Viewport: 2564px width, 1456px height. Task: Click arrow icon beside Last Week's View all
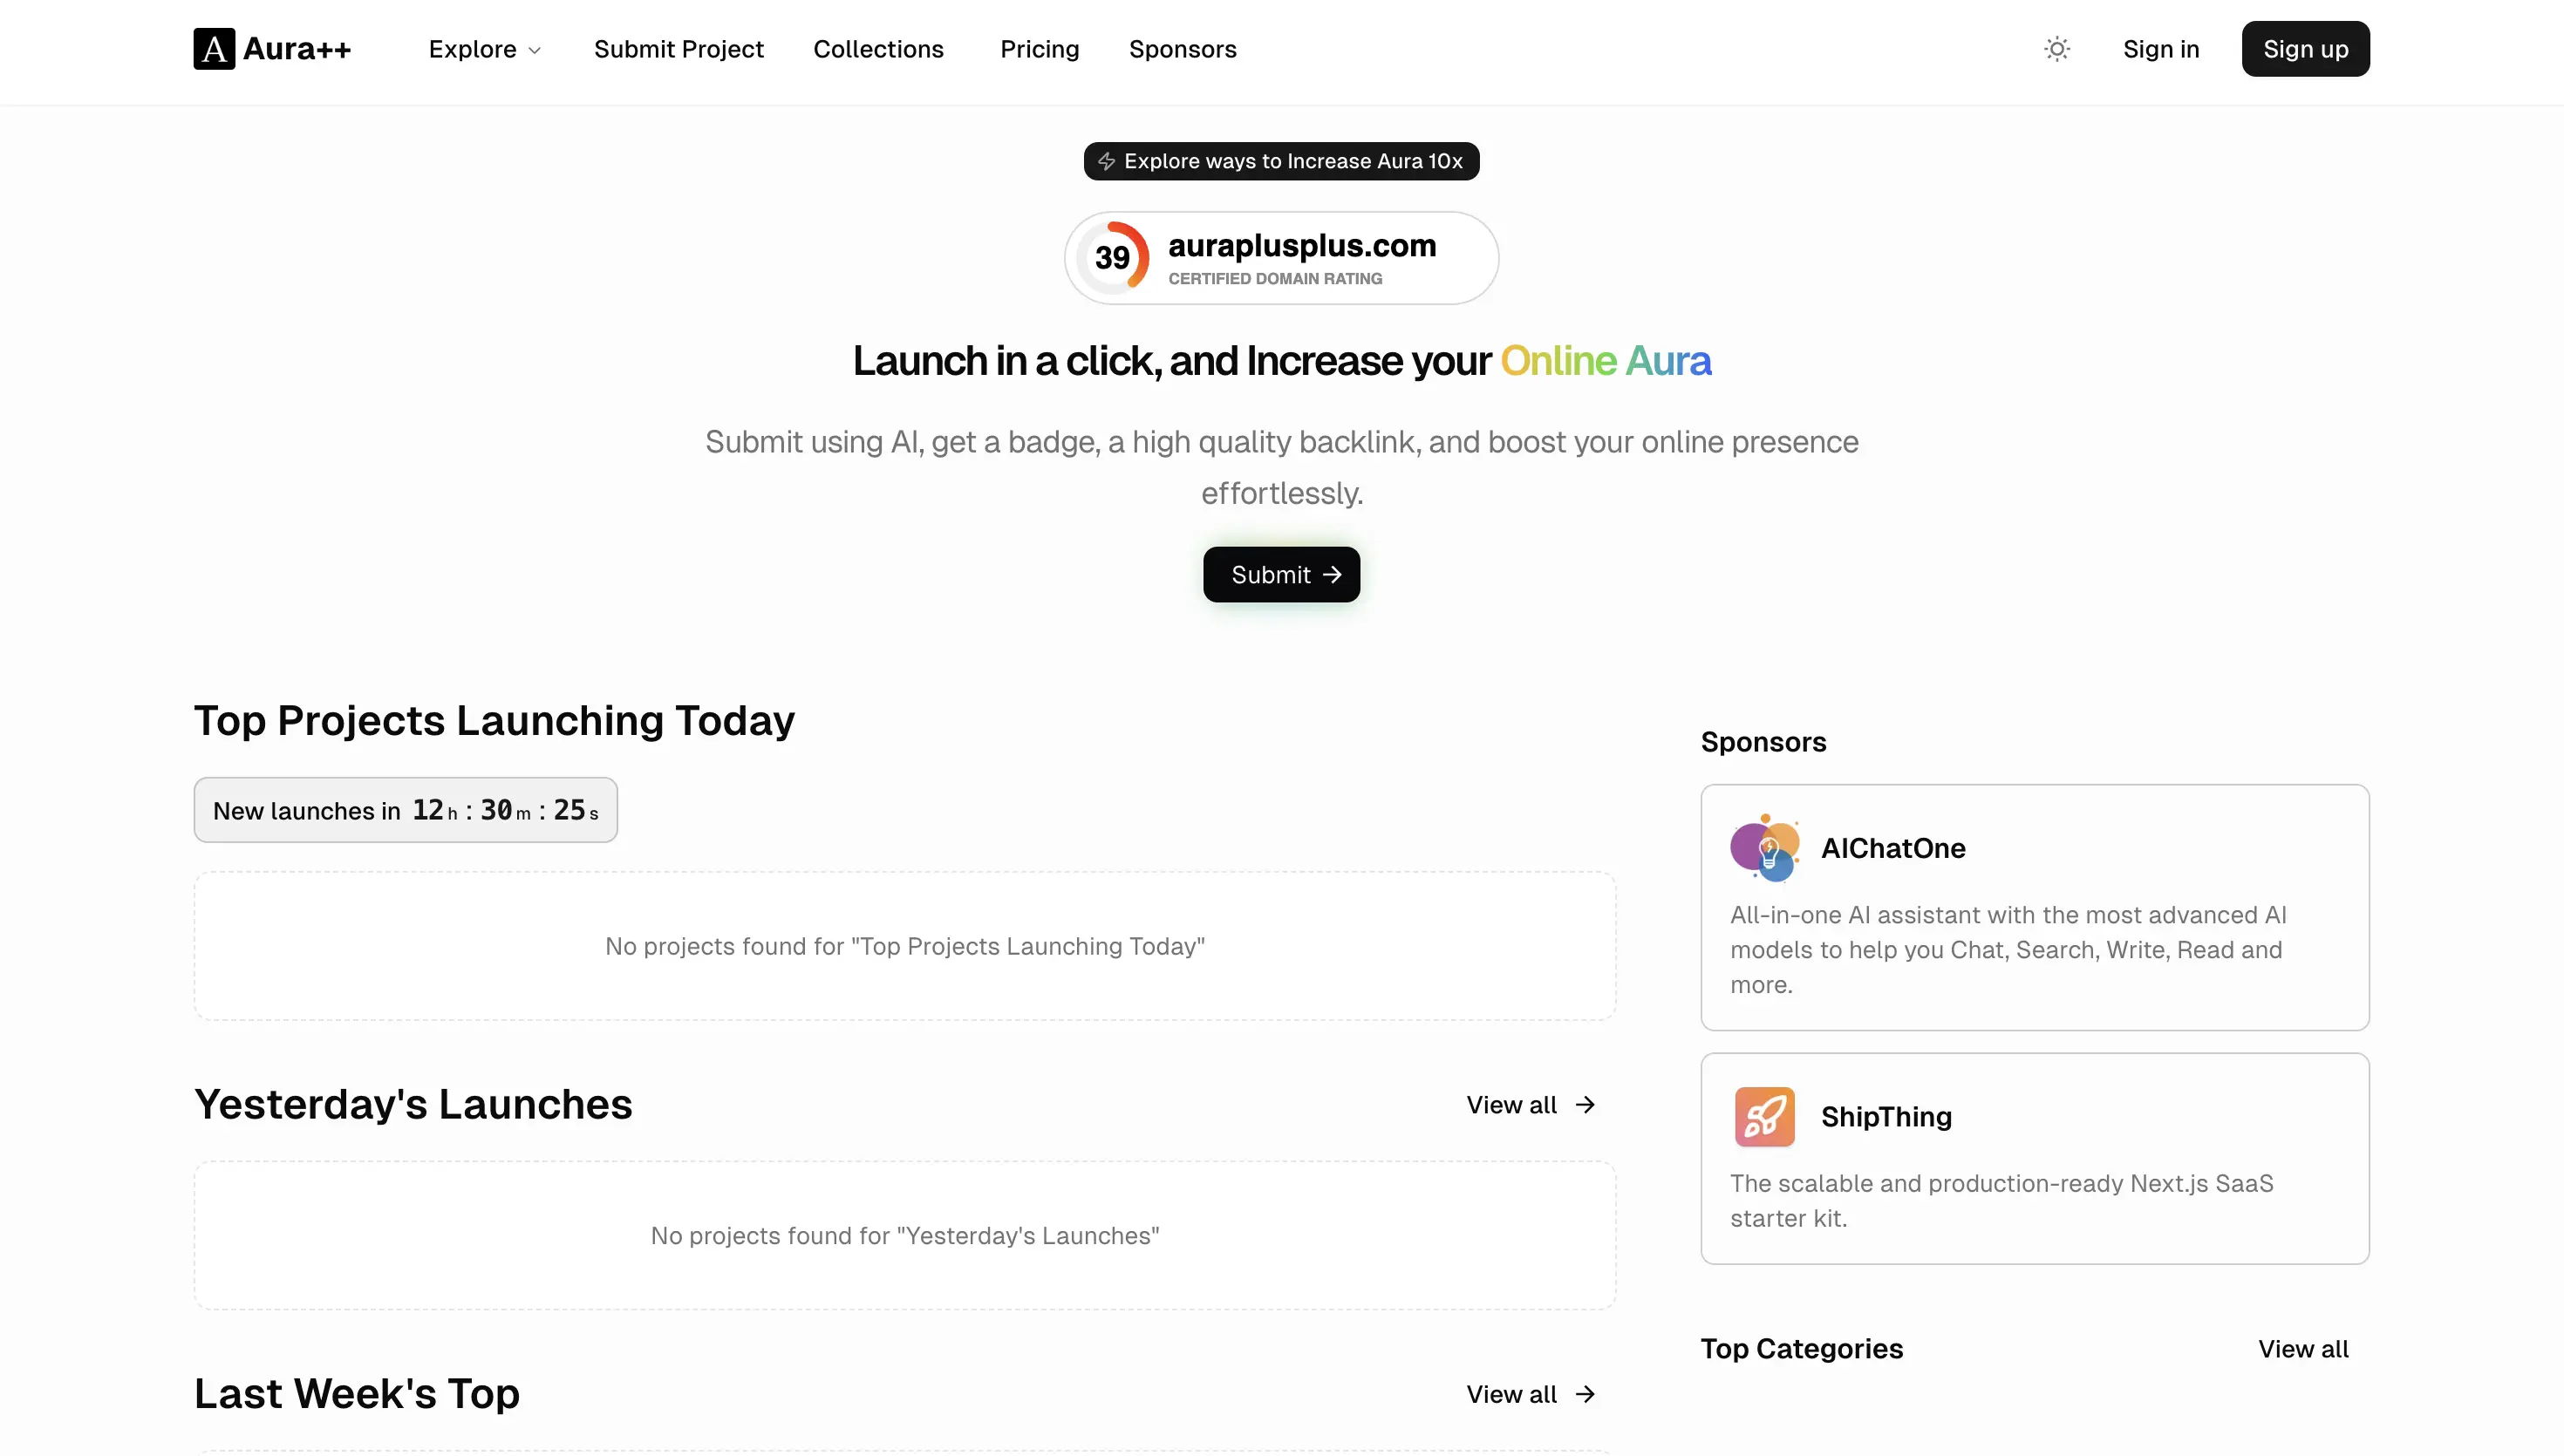(x=1585, y=1395)
